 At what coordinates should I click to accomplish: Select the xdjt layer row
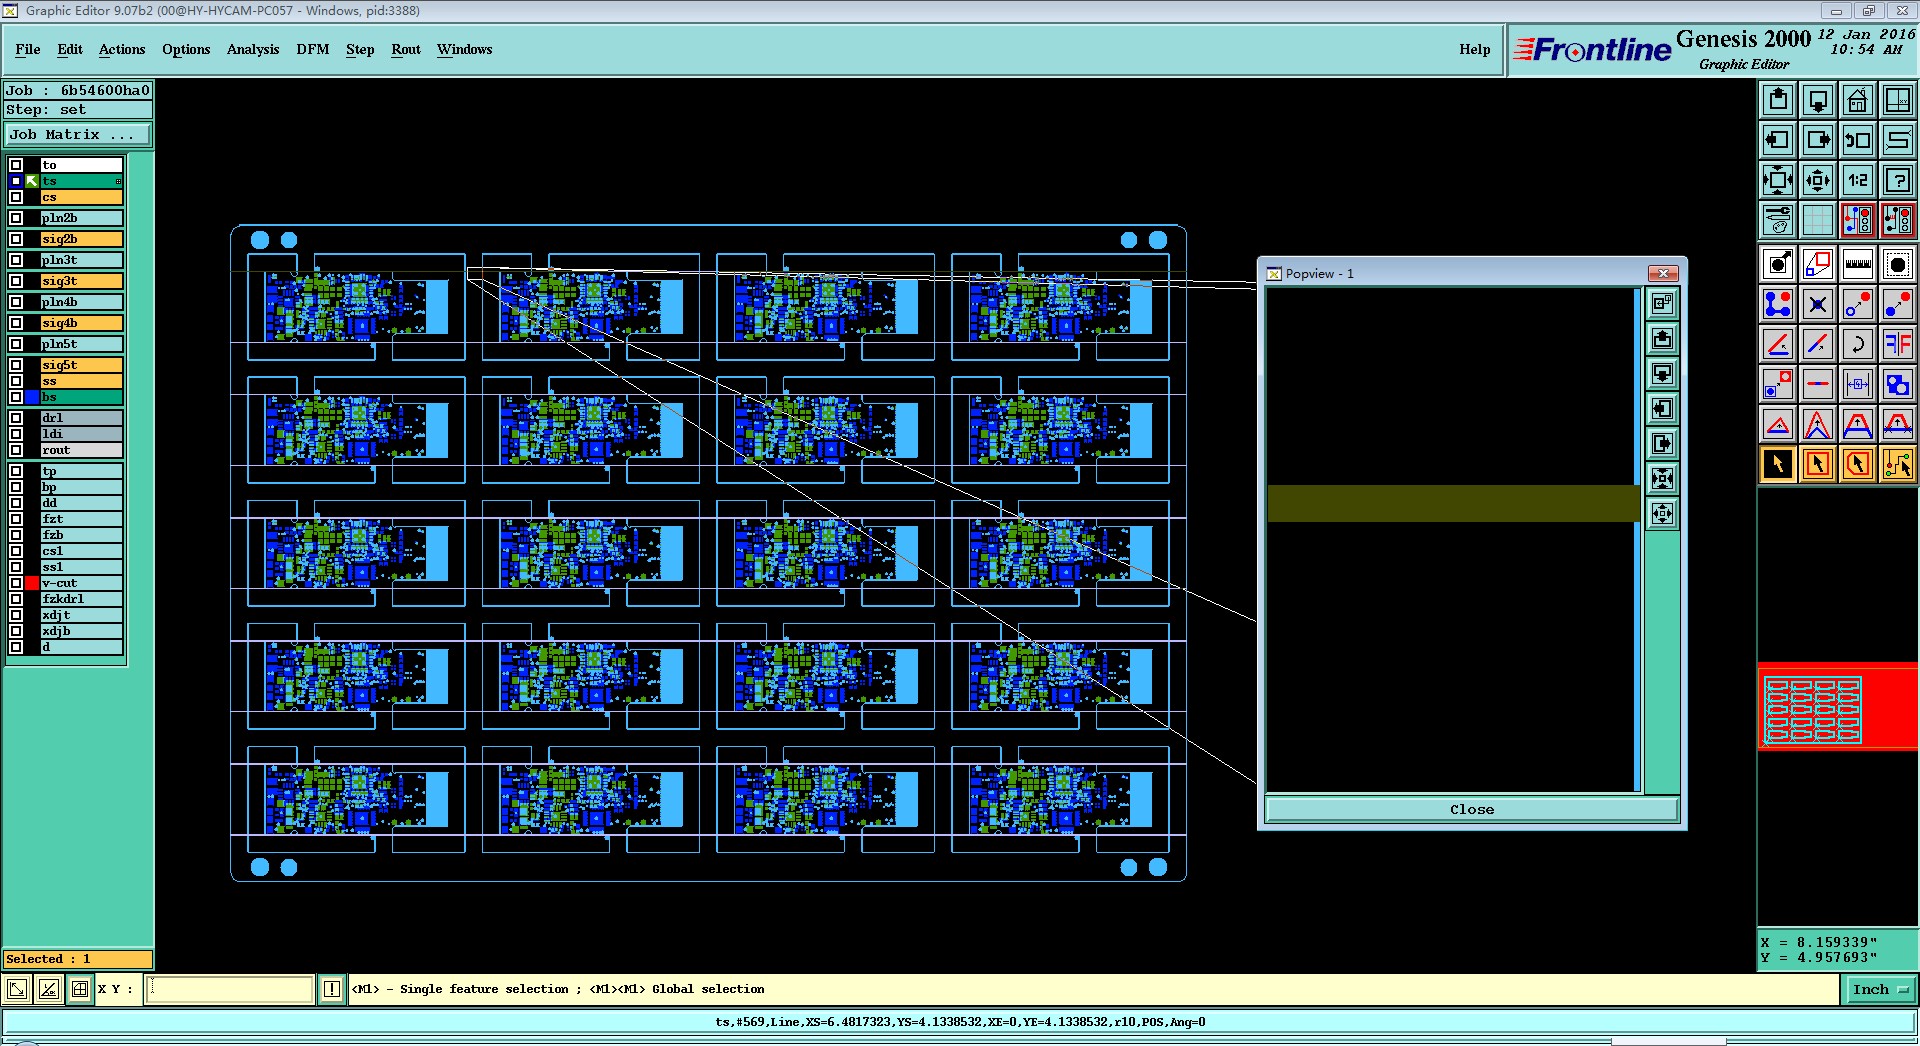(x=82, y=615)
